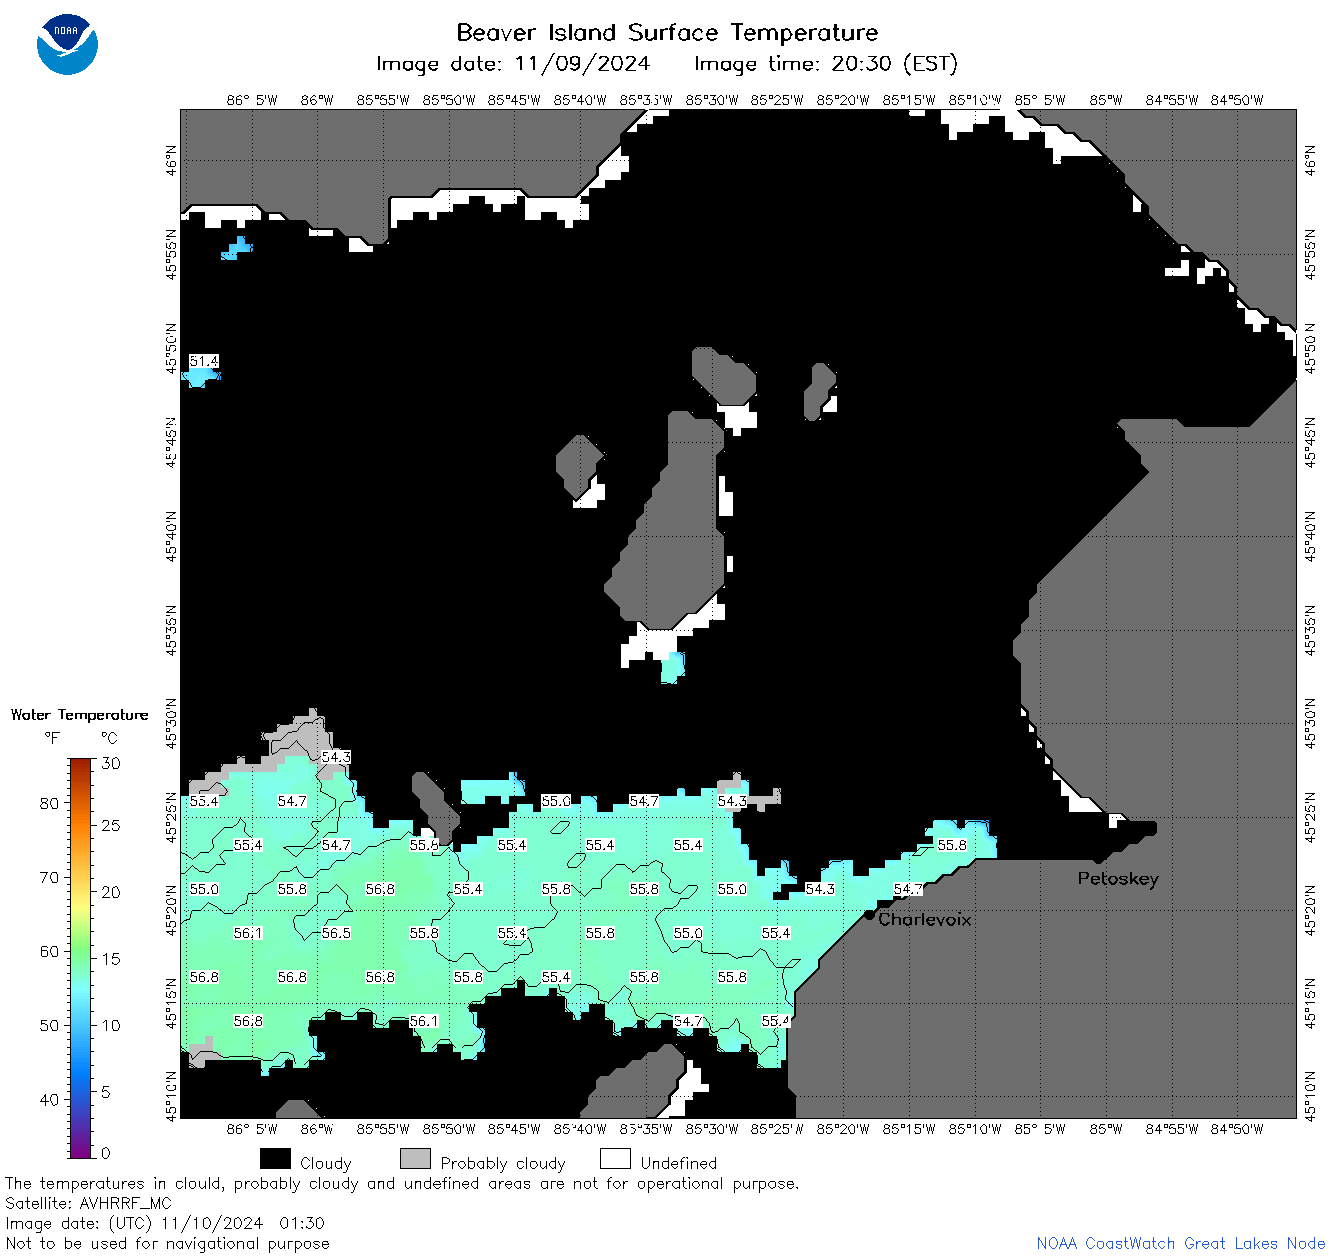The width and height of the screenshot is (1336, 1259).
Task: Click the 25 tick on Celsius scale
Action: pos(111,826)
